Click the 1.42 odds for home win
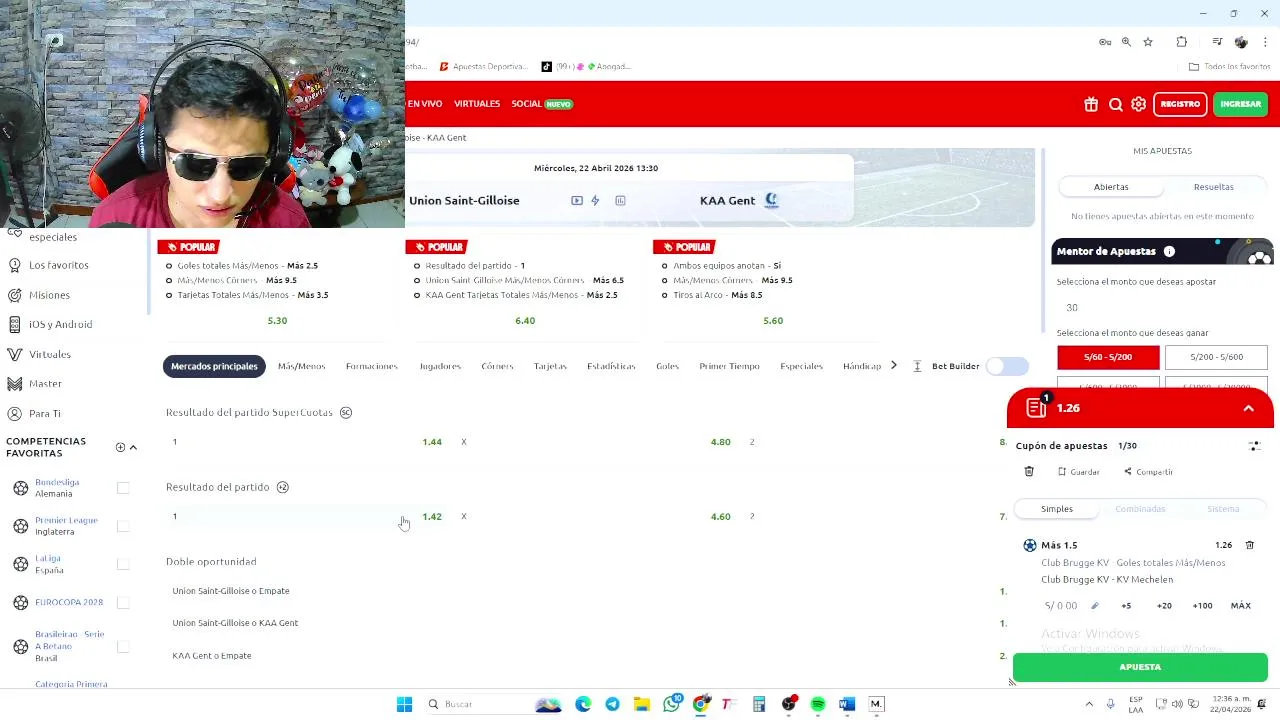 [x=432, y=517]
